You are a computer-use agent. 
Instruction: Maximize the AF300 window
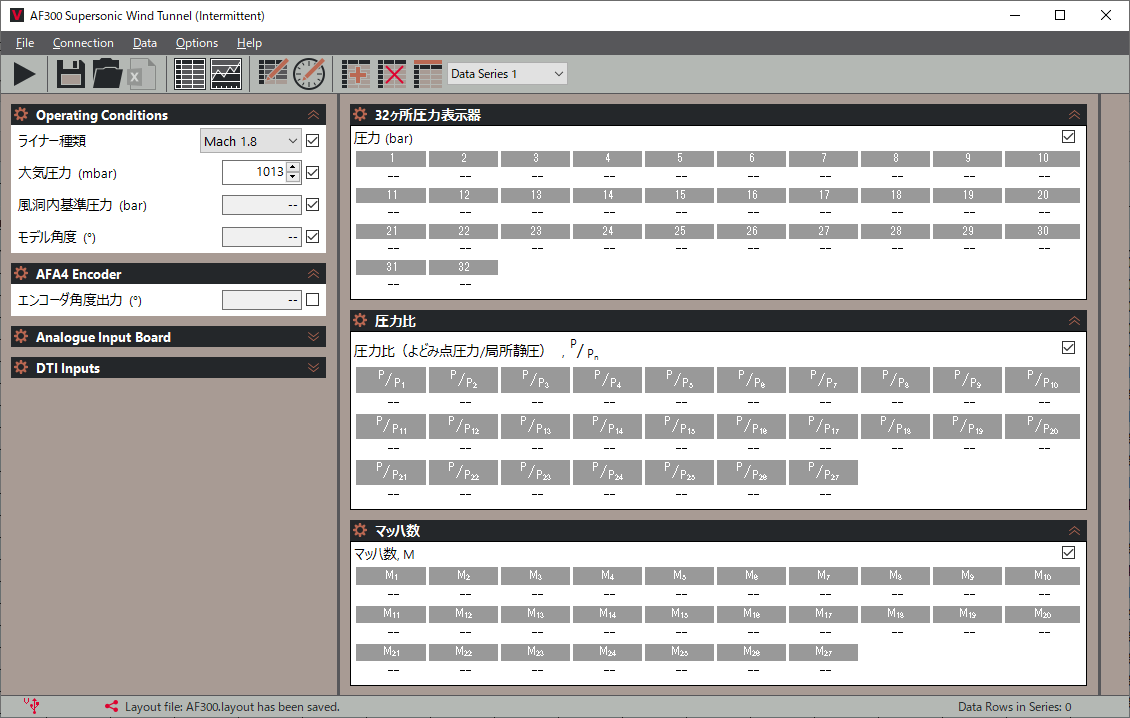pyautogui.click(x=1059, y=15)
